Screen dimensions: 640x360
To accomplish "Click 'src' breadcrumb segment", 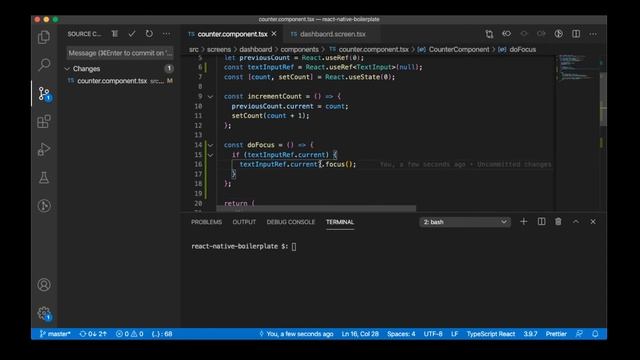I will 193,49.
